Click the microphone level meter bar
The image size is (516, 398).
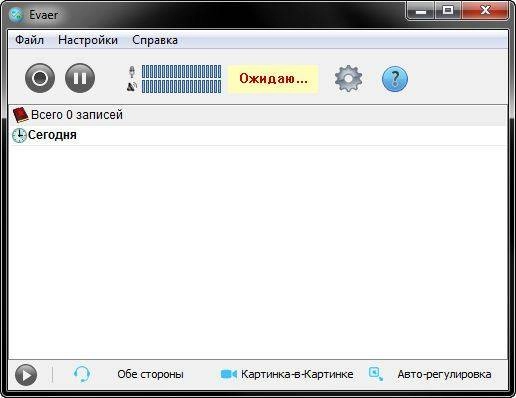pyautogui.click(x=181, y=71)
